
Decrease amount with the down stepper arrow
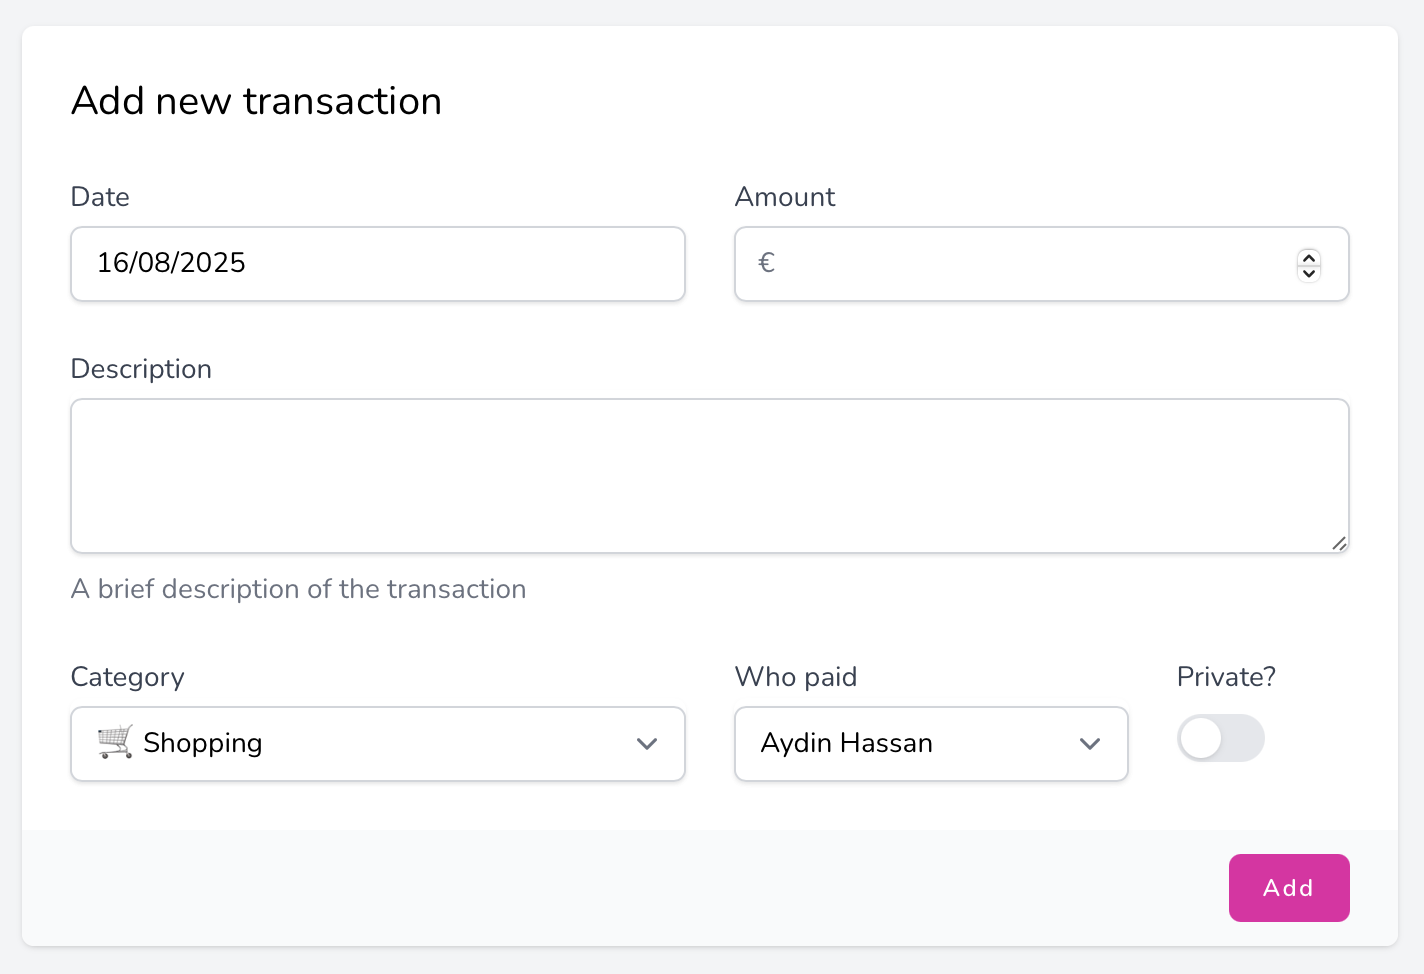1308,273
